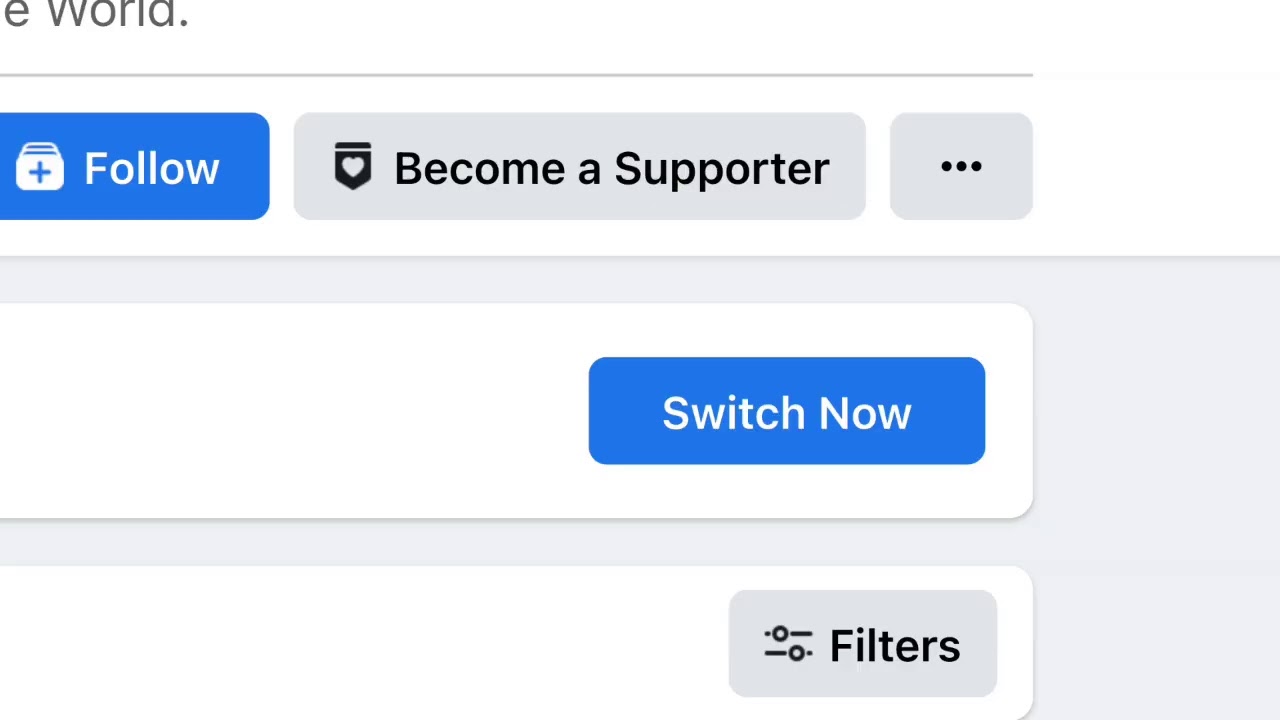The height and width of the screenshot is (720, 1280).
Task: Click the 'Become a Supporter' text label
Action: pos(612,169)
